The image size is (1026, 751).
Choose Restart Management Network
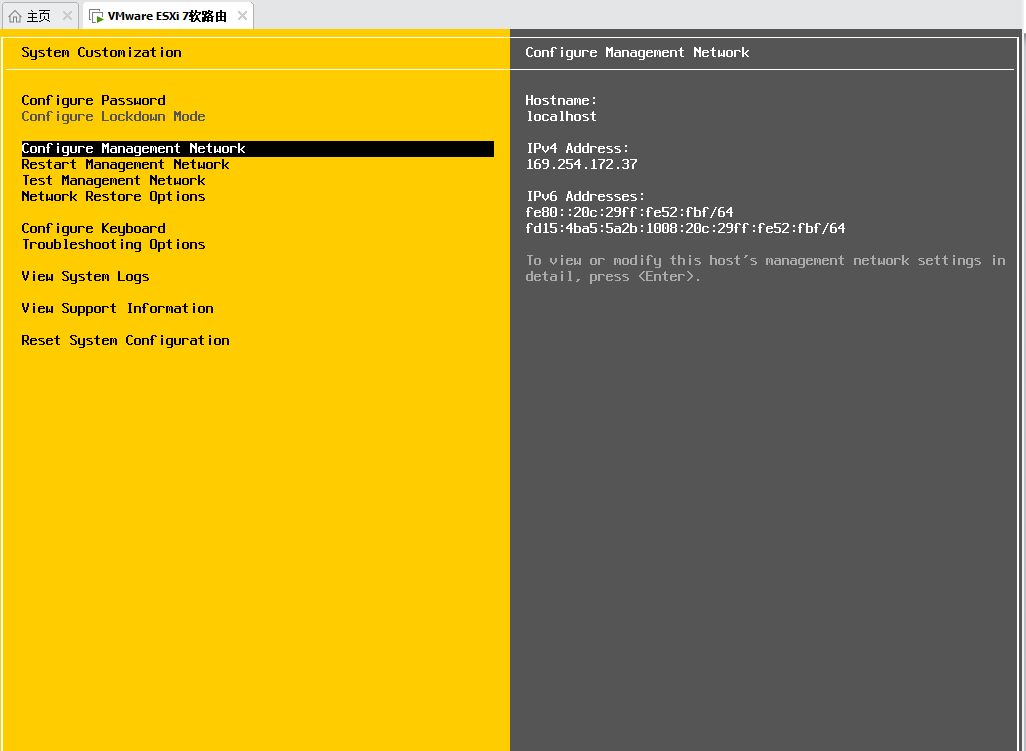tap(125, 164)
